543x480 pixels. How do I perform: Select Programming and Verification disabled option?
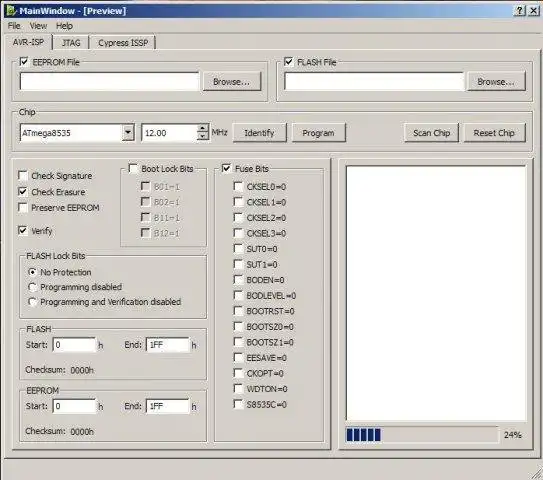coord(32,302)
